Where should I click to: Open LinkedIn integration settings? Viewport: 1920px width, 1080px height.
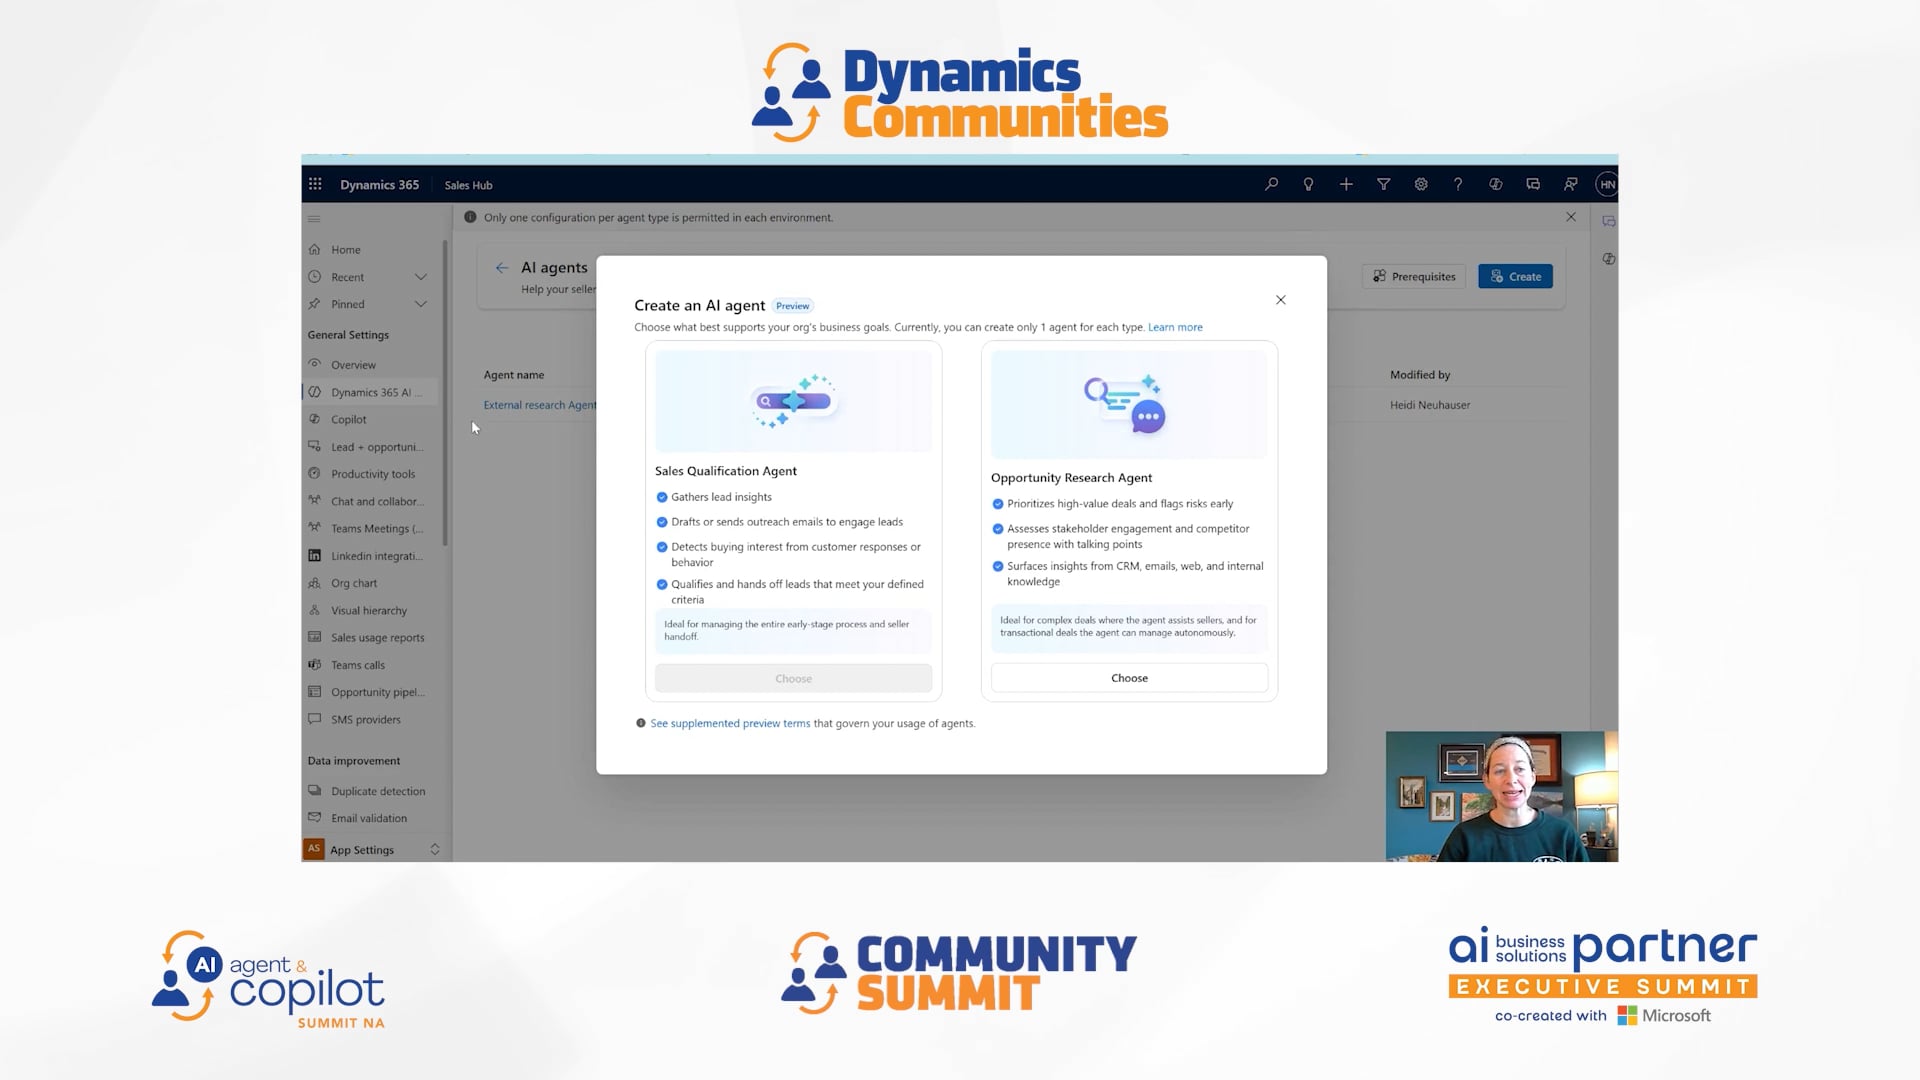click(376, 555)
